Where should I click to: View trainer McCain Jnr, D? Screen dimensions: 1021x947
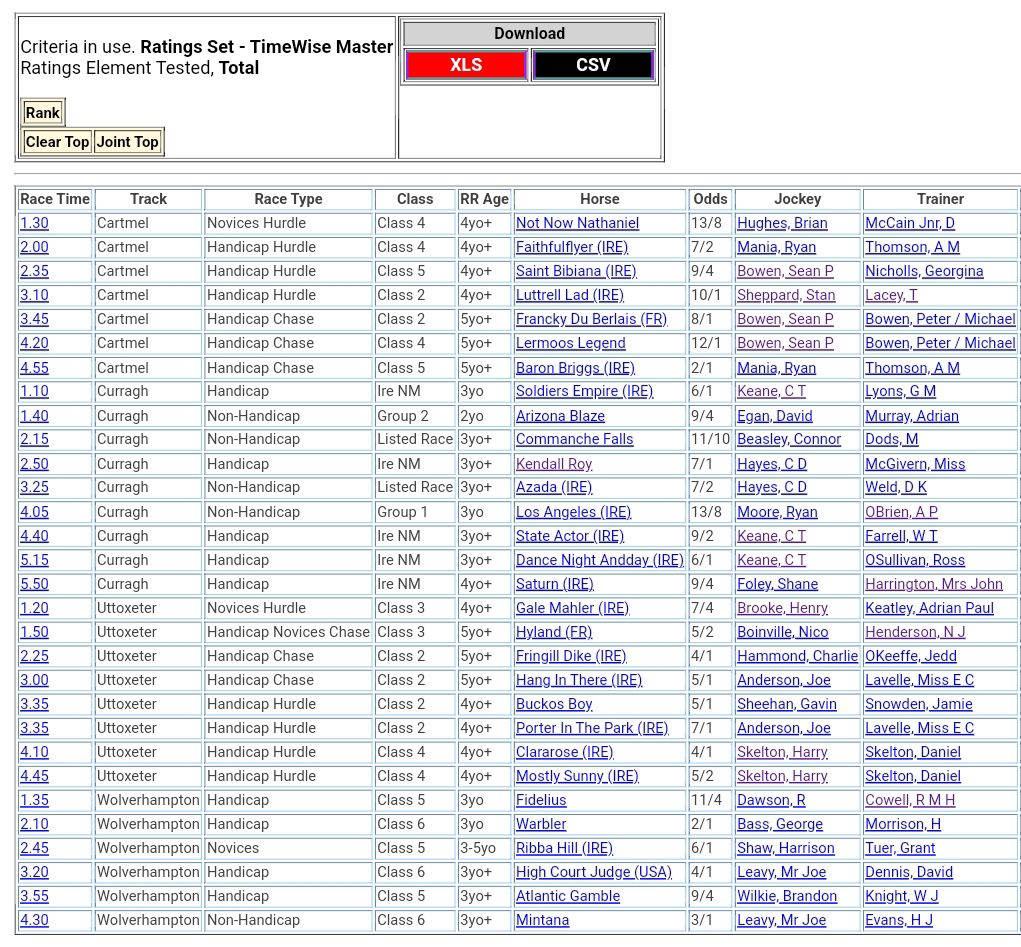click(x=909, y=223)
